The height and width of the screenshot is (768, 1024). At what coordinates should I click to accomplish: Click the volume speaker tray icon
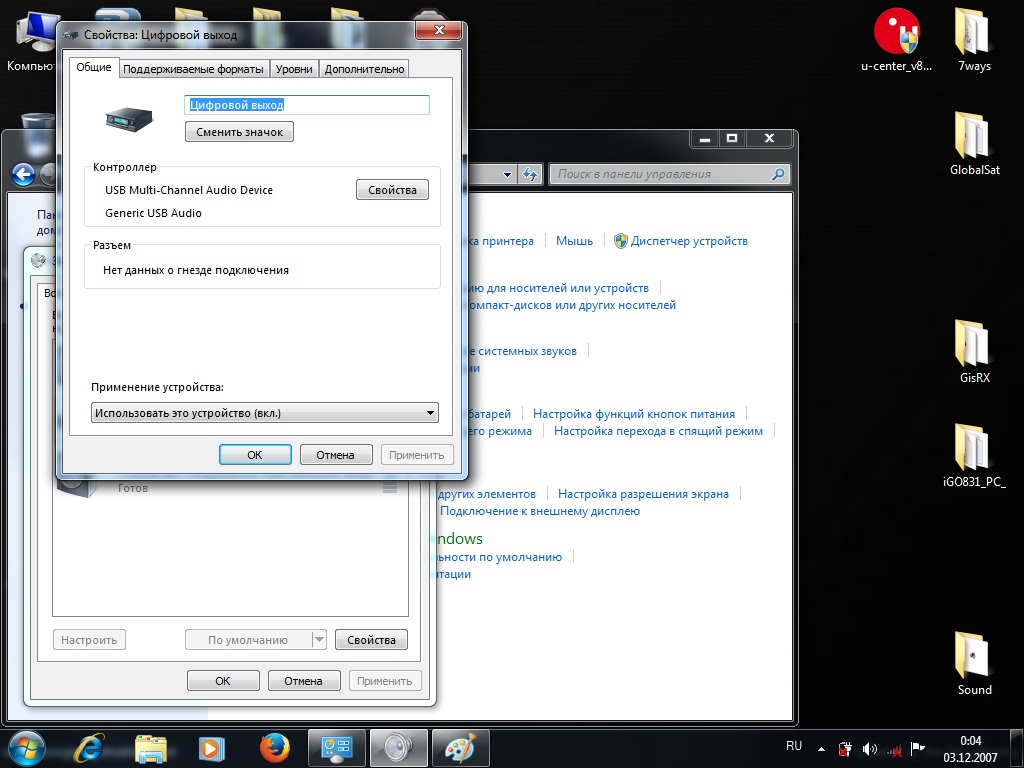[869, 748]
